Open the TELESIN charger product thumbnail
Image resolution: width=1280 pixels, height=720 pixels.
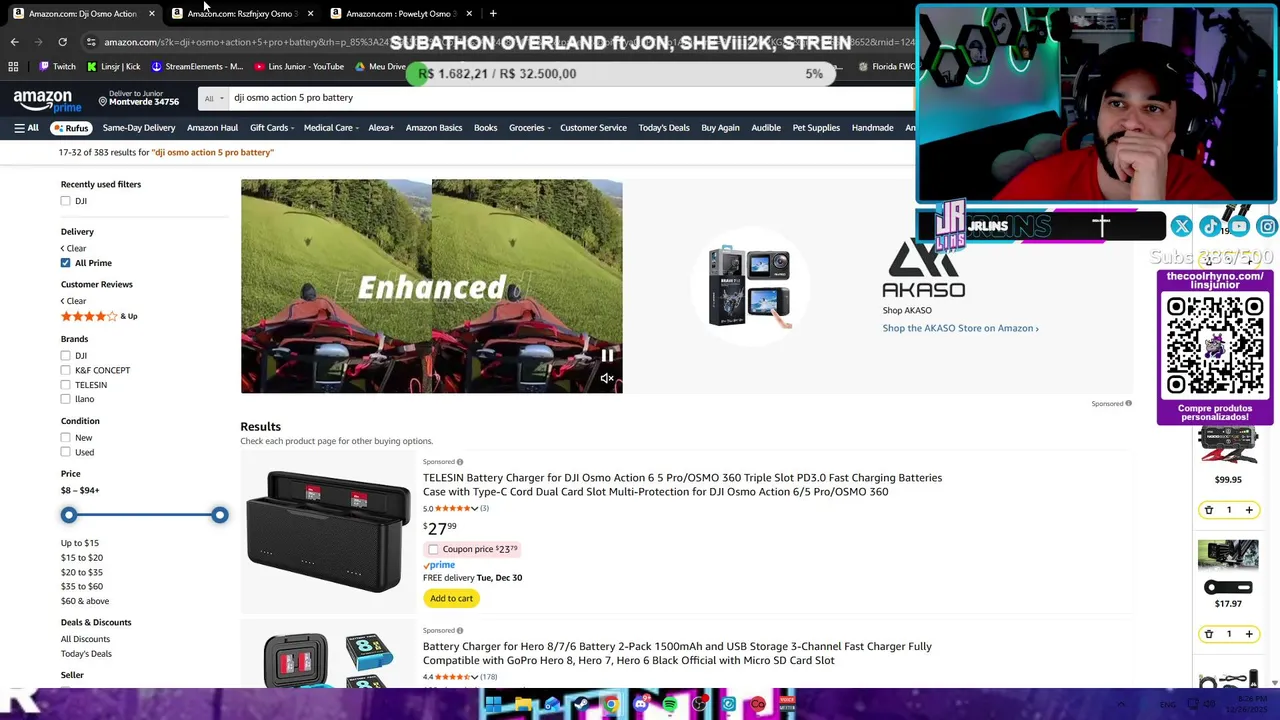(x=327, y=531)
